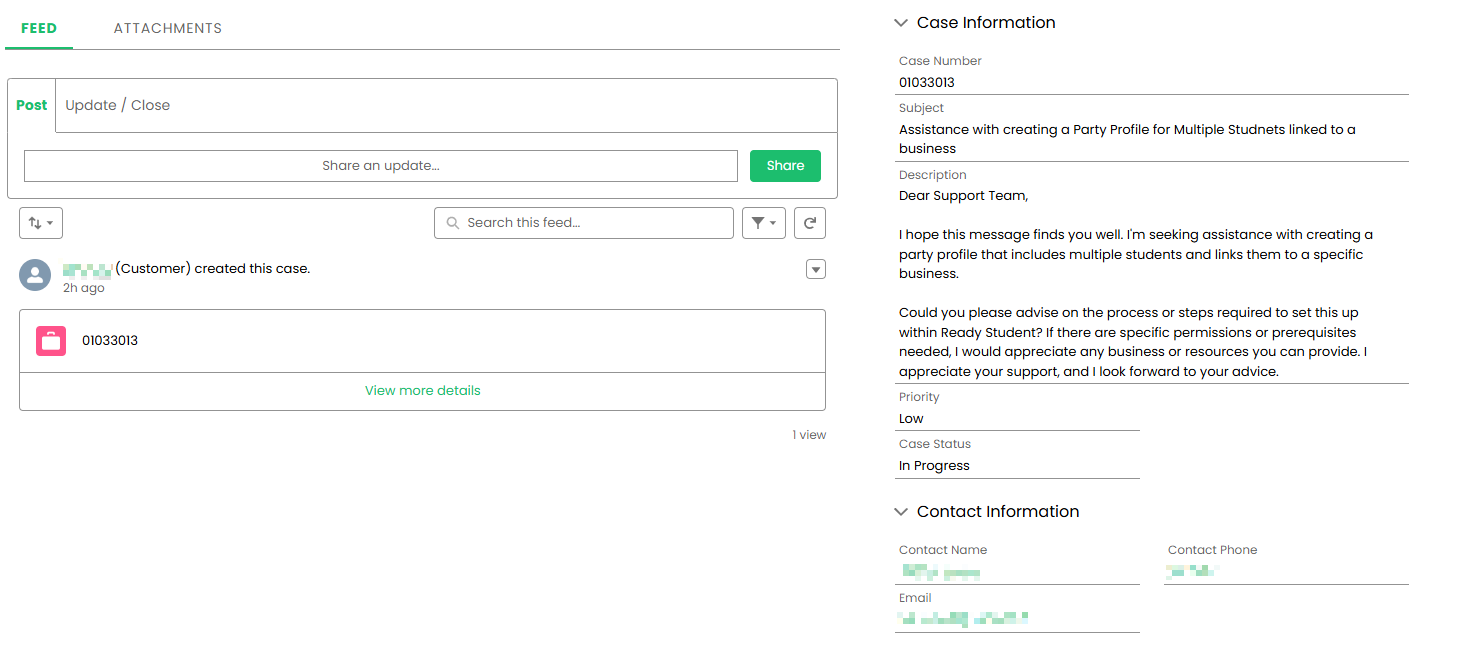The width and height of the screenshot is (1461, 669).
Task: Collapse the Case Information section
Action: point(901,22)
